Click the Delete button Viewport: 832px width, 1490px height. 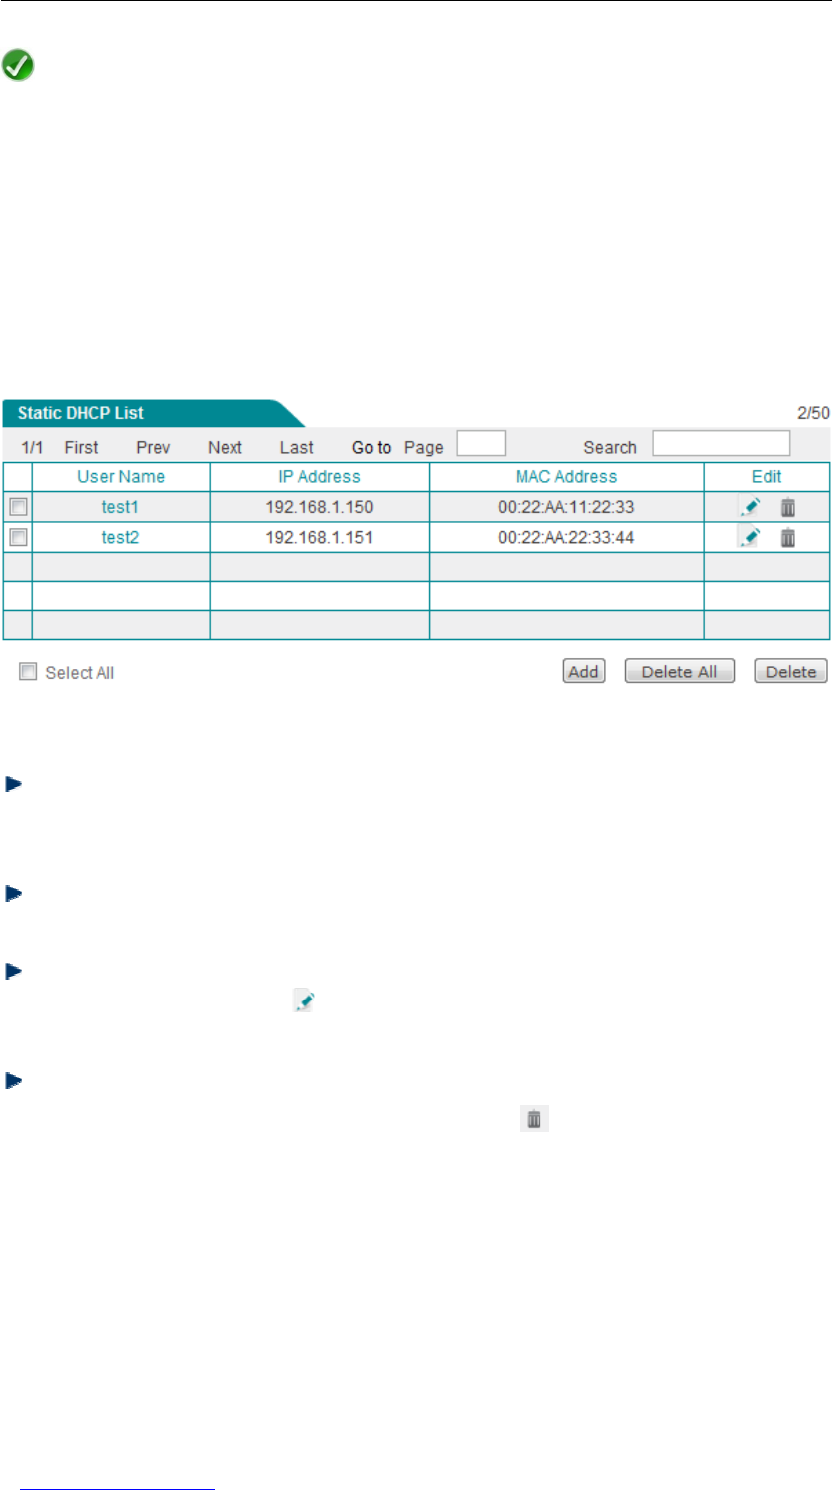click(x=791, y=672)
